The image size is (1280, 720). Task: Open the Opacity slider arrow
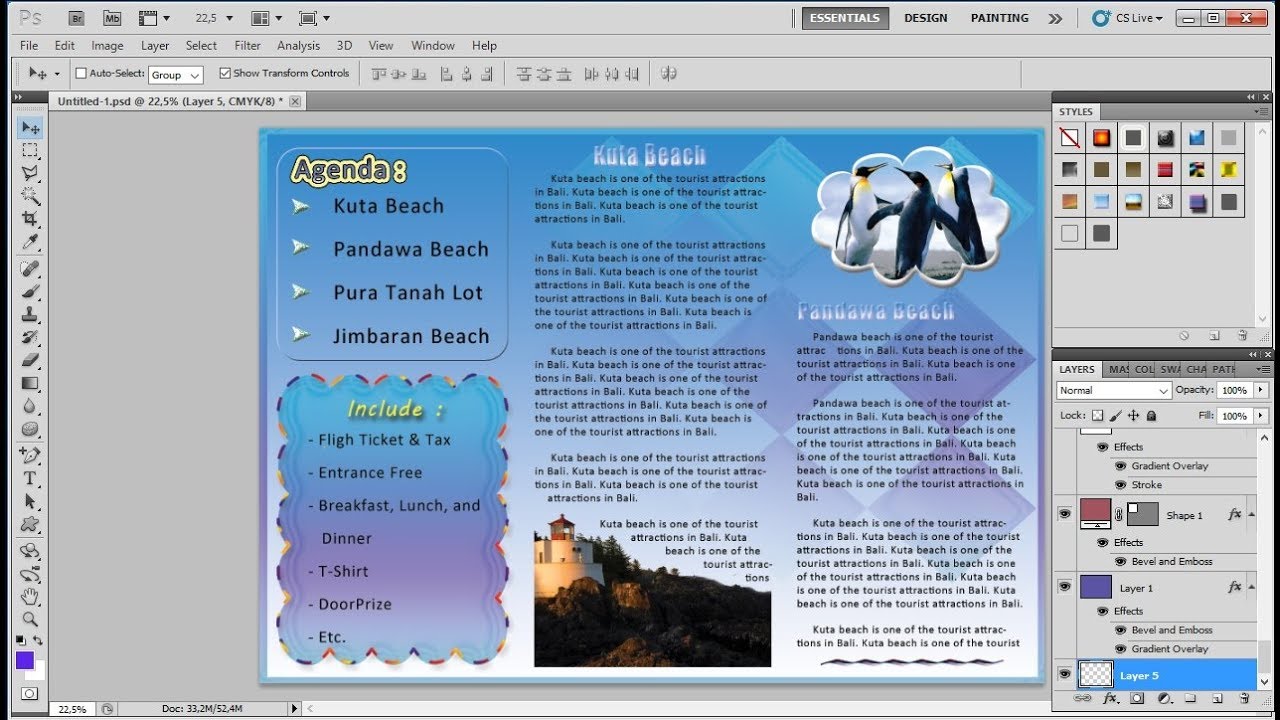(x=1260, y=390)
